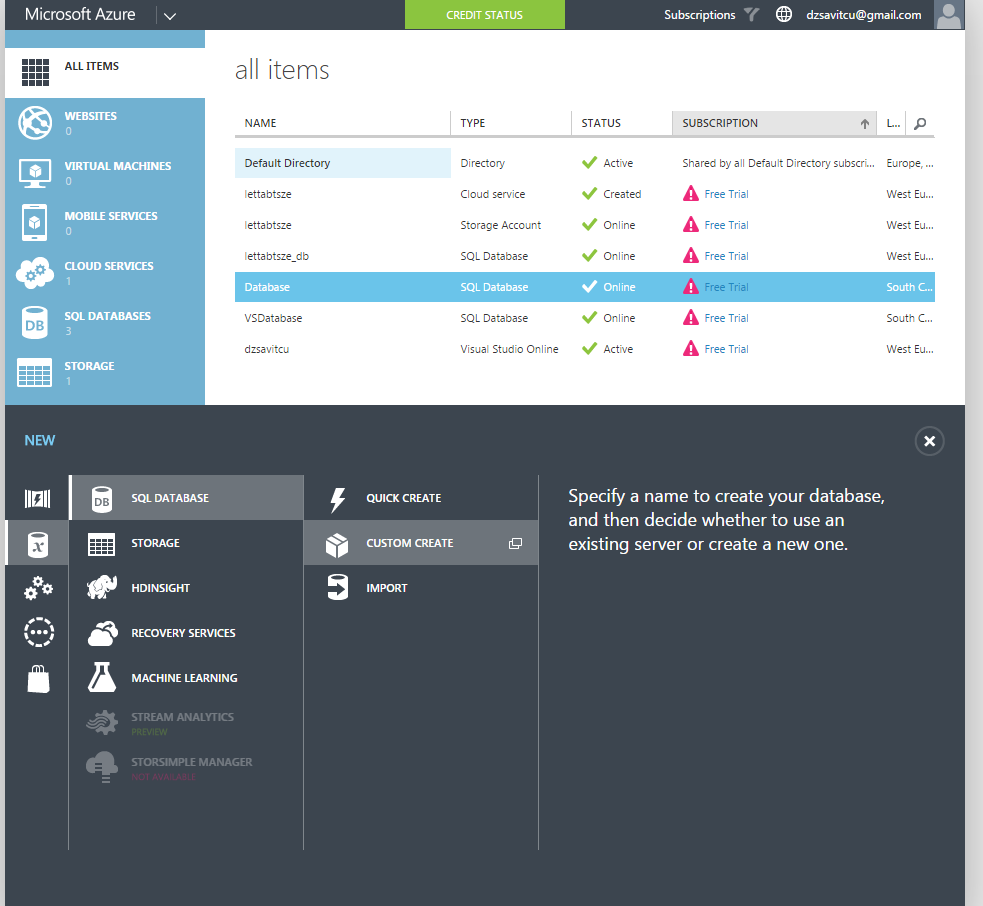Click the Machine Learning flask icon

click(x=102, y=677)
